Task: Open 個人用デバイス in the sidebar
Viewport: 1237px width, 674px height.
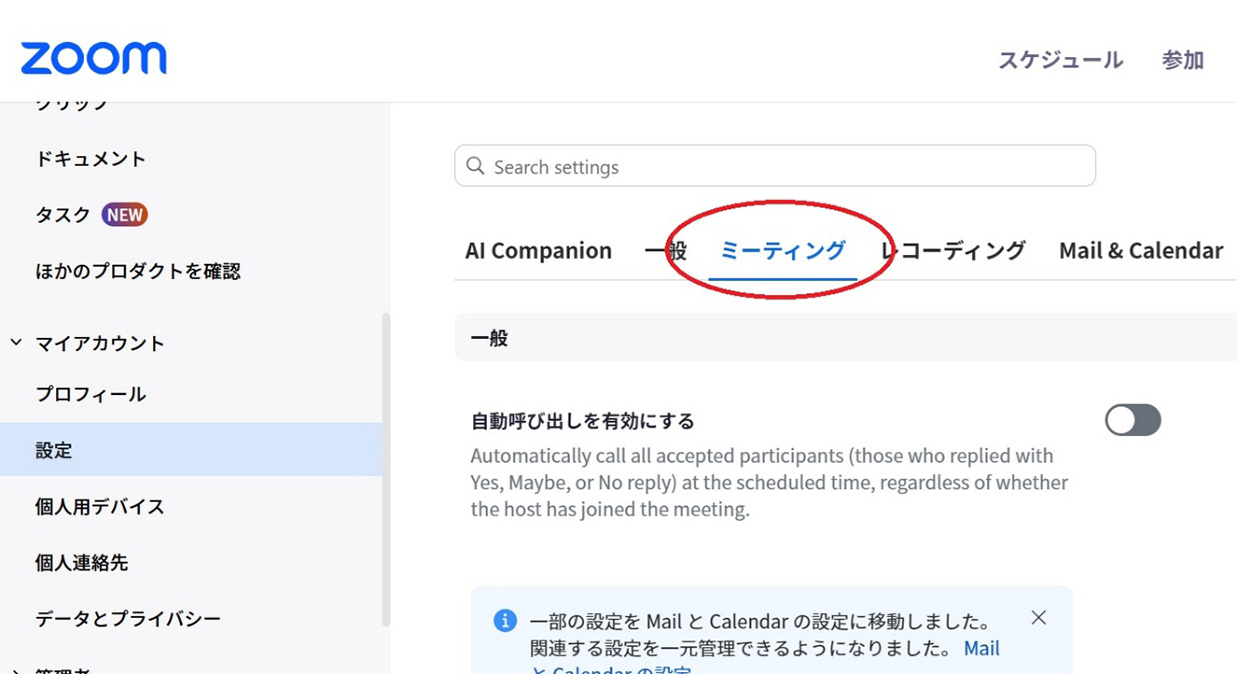Action: (x=100, y=507)
